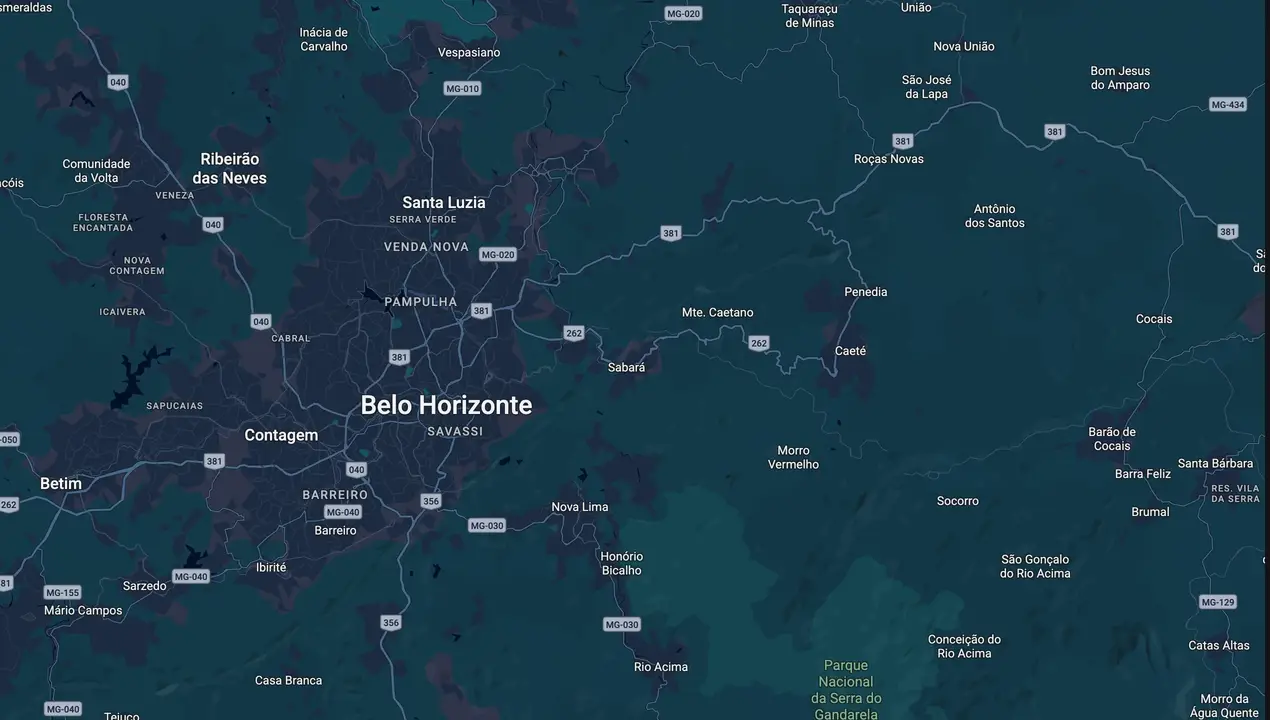This screenshot has width=1270, height=720.
Task: Click the Penedia label
Action: point(866,292)
